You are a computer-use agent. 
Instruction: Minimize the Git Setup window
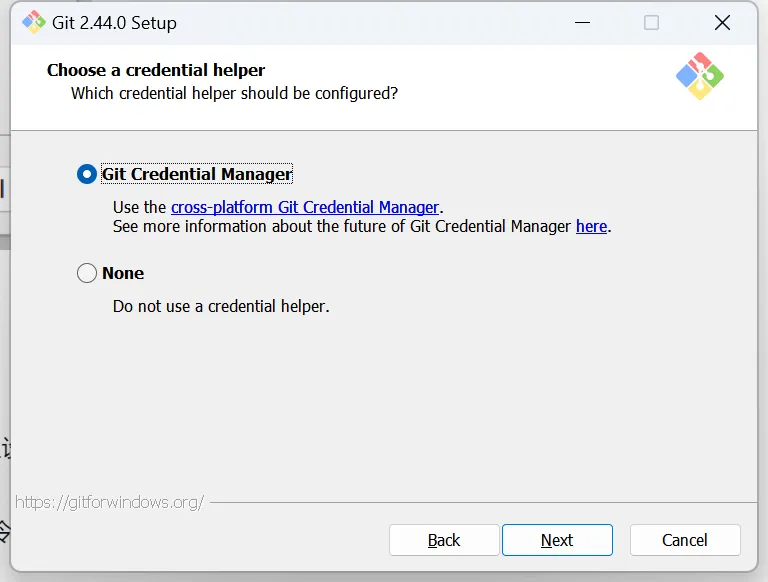click(x=581, y=23)
